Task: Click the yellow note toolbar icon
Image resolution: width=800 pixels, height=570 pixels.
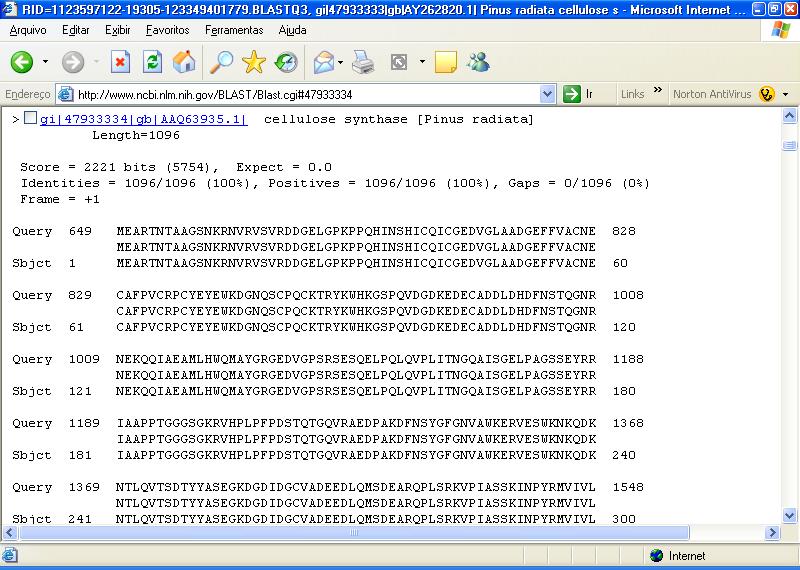Action: tap(445, 62)
